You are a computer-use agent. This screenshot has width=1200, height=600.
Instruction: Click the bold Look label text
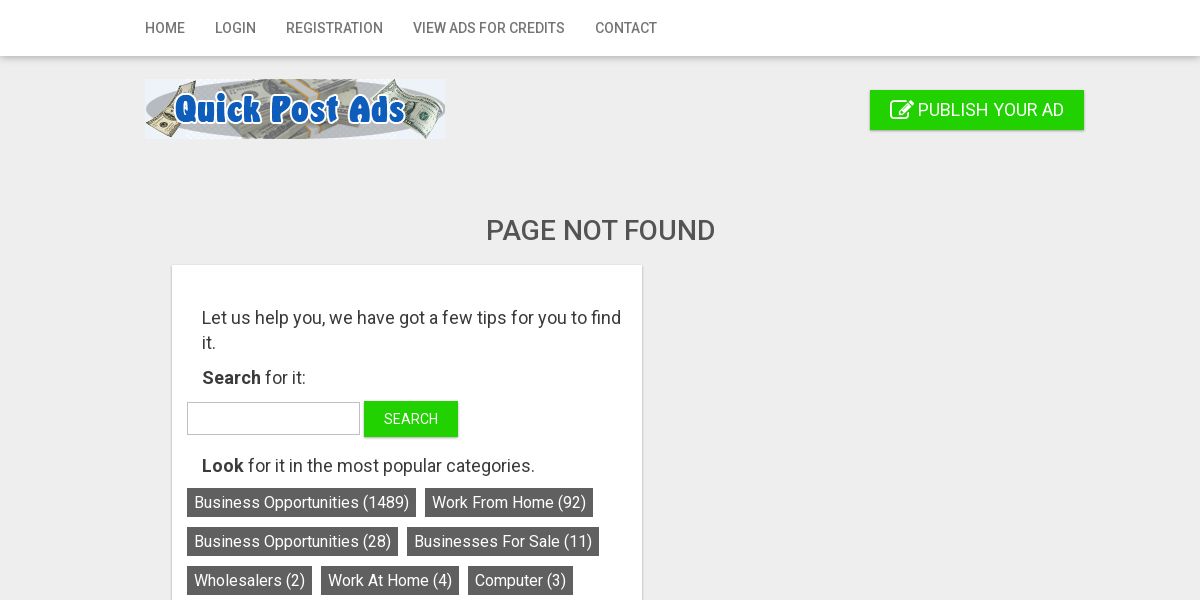(x=222, y=466)
